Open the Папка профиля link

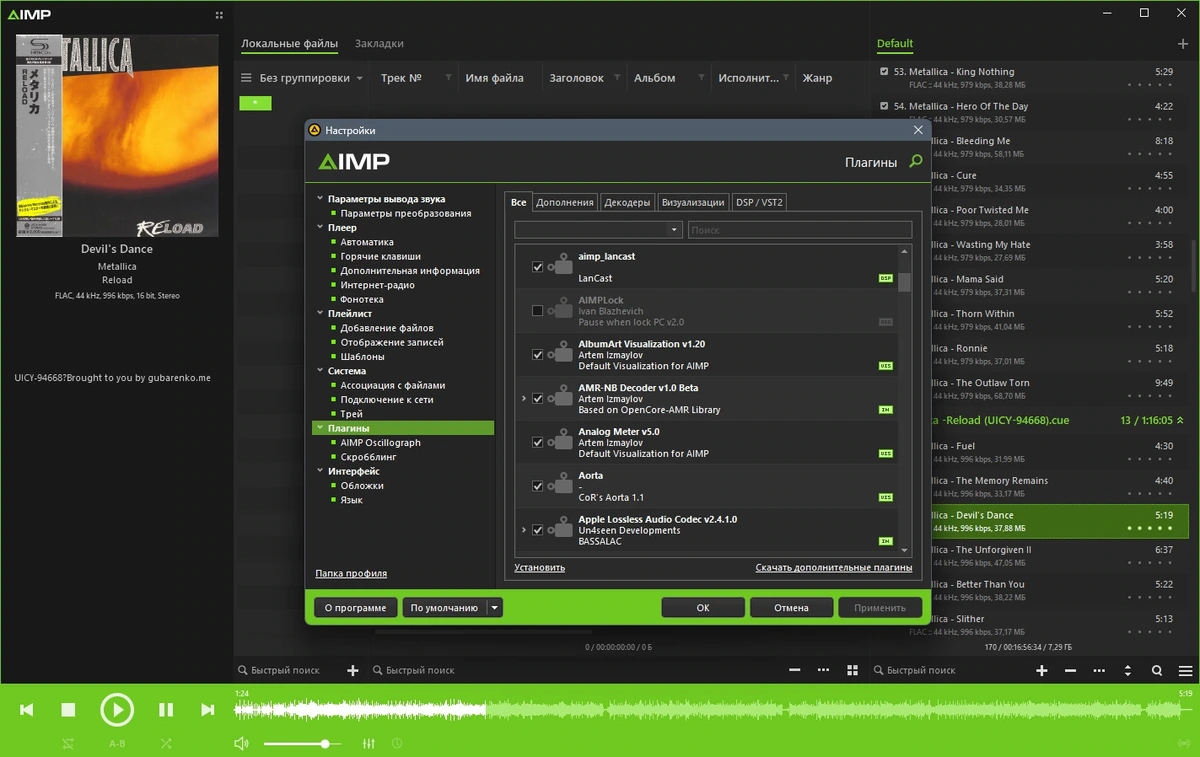(351, 573)
